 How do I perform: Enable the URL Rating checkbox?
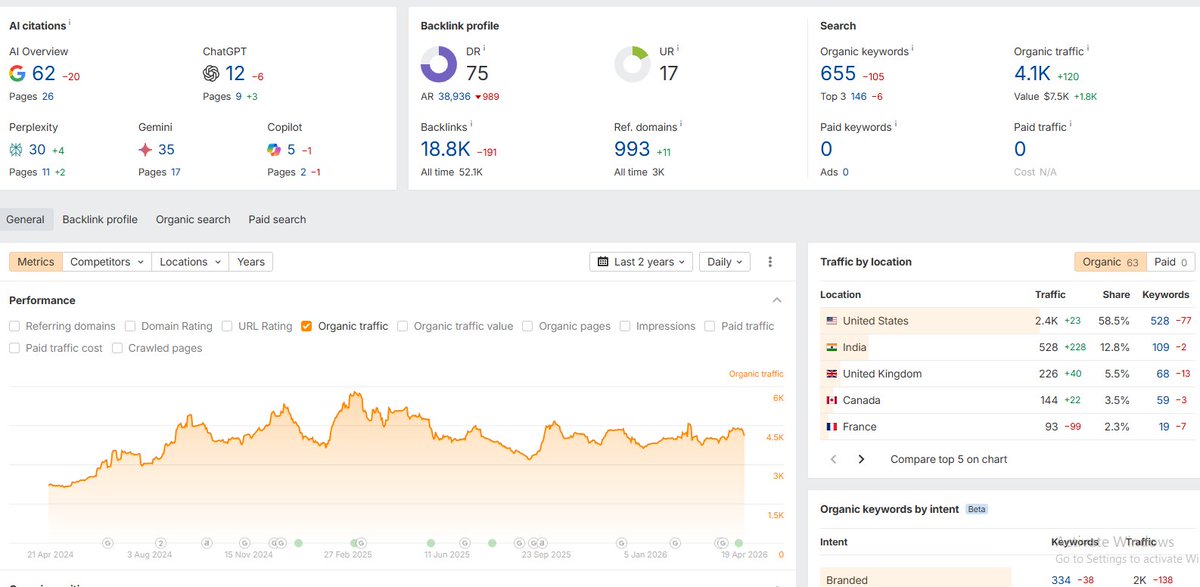[x=227, y=326]
